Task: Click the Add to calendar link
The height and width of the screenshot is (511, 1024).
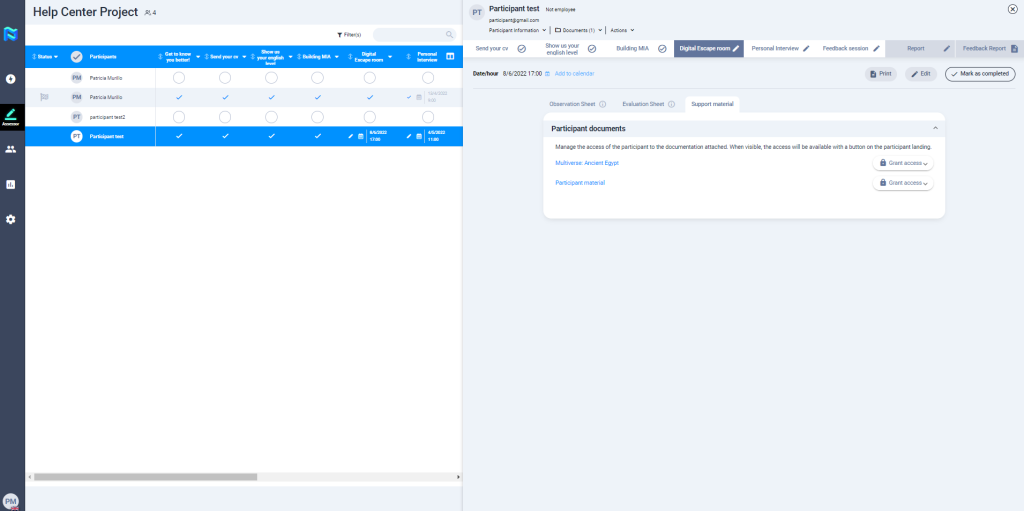Action: [x=574, y=74]
